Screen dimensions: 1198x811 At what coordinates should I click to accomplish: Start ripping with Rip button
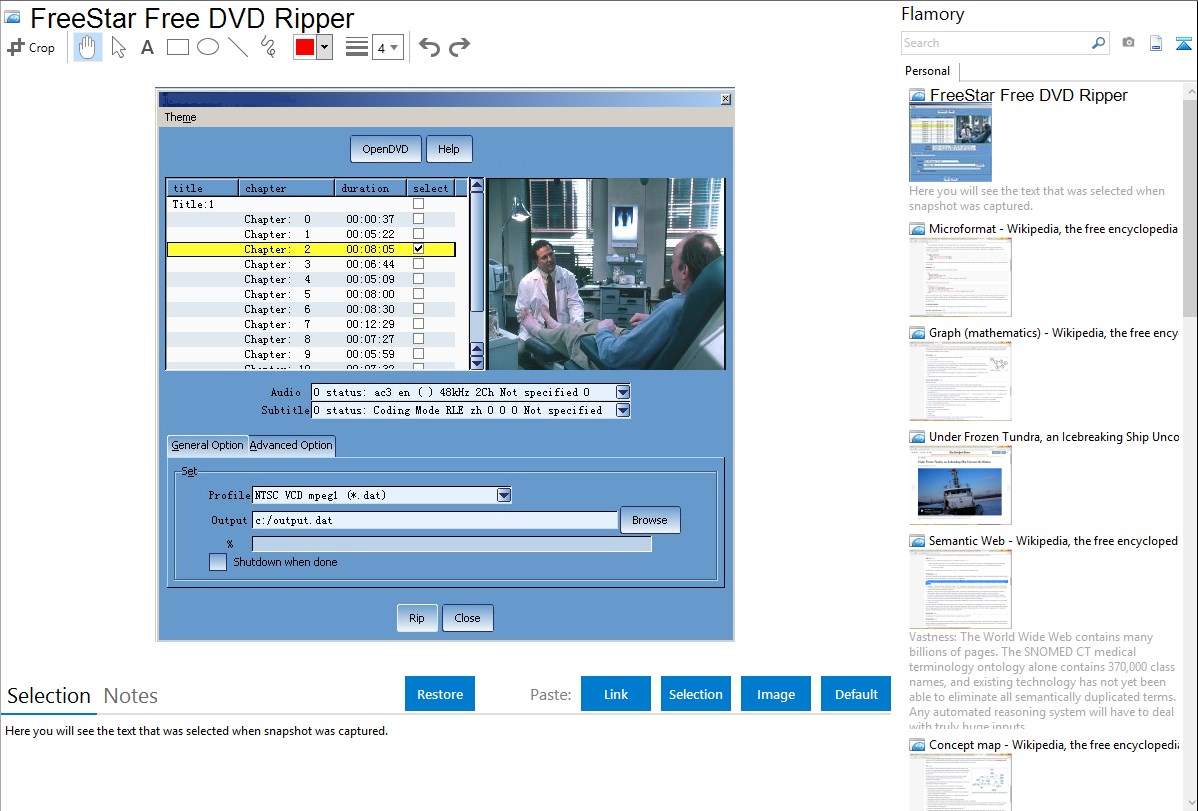416,618
